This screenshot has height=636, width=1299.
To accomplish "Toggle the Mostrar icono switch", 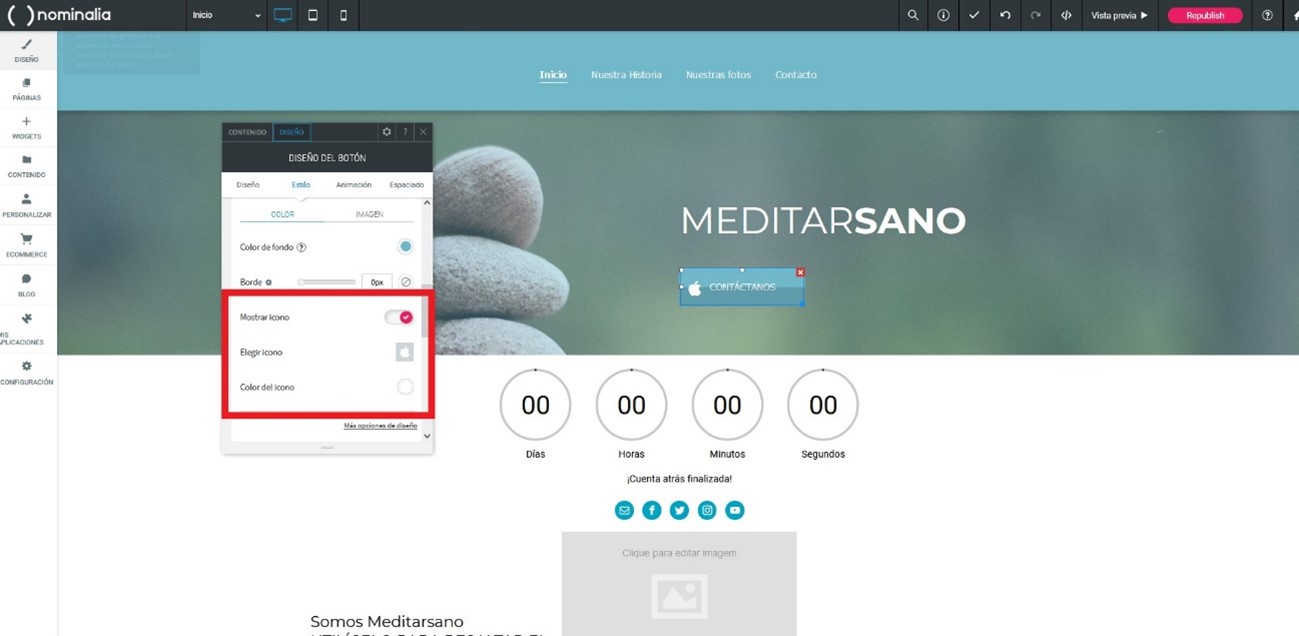I will 399,317.
